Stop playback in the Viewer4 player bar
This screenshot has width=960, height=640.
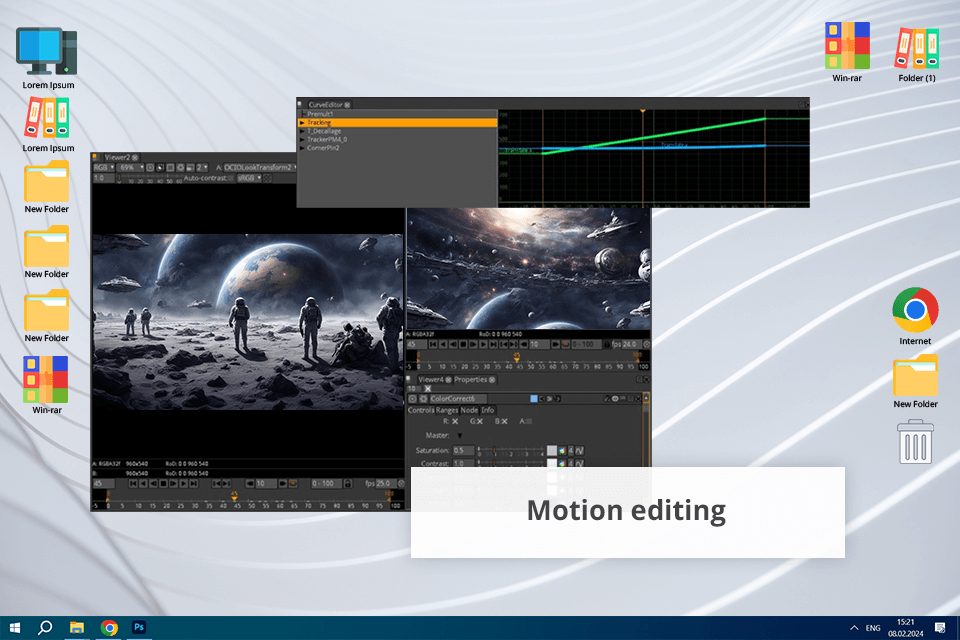[463, 344]
